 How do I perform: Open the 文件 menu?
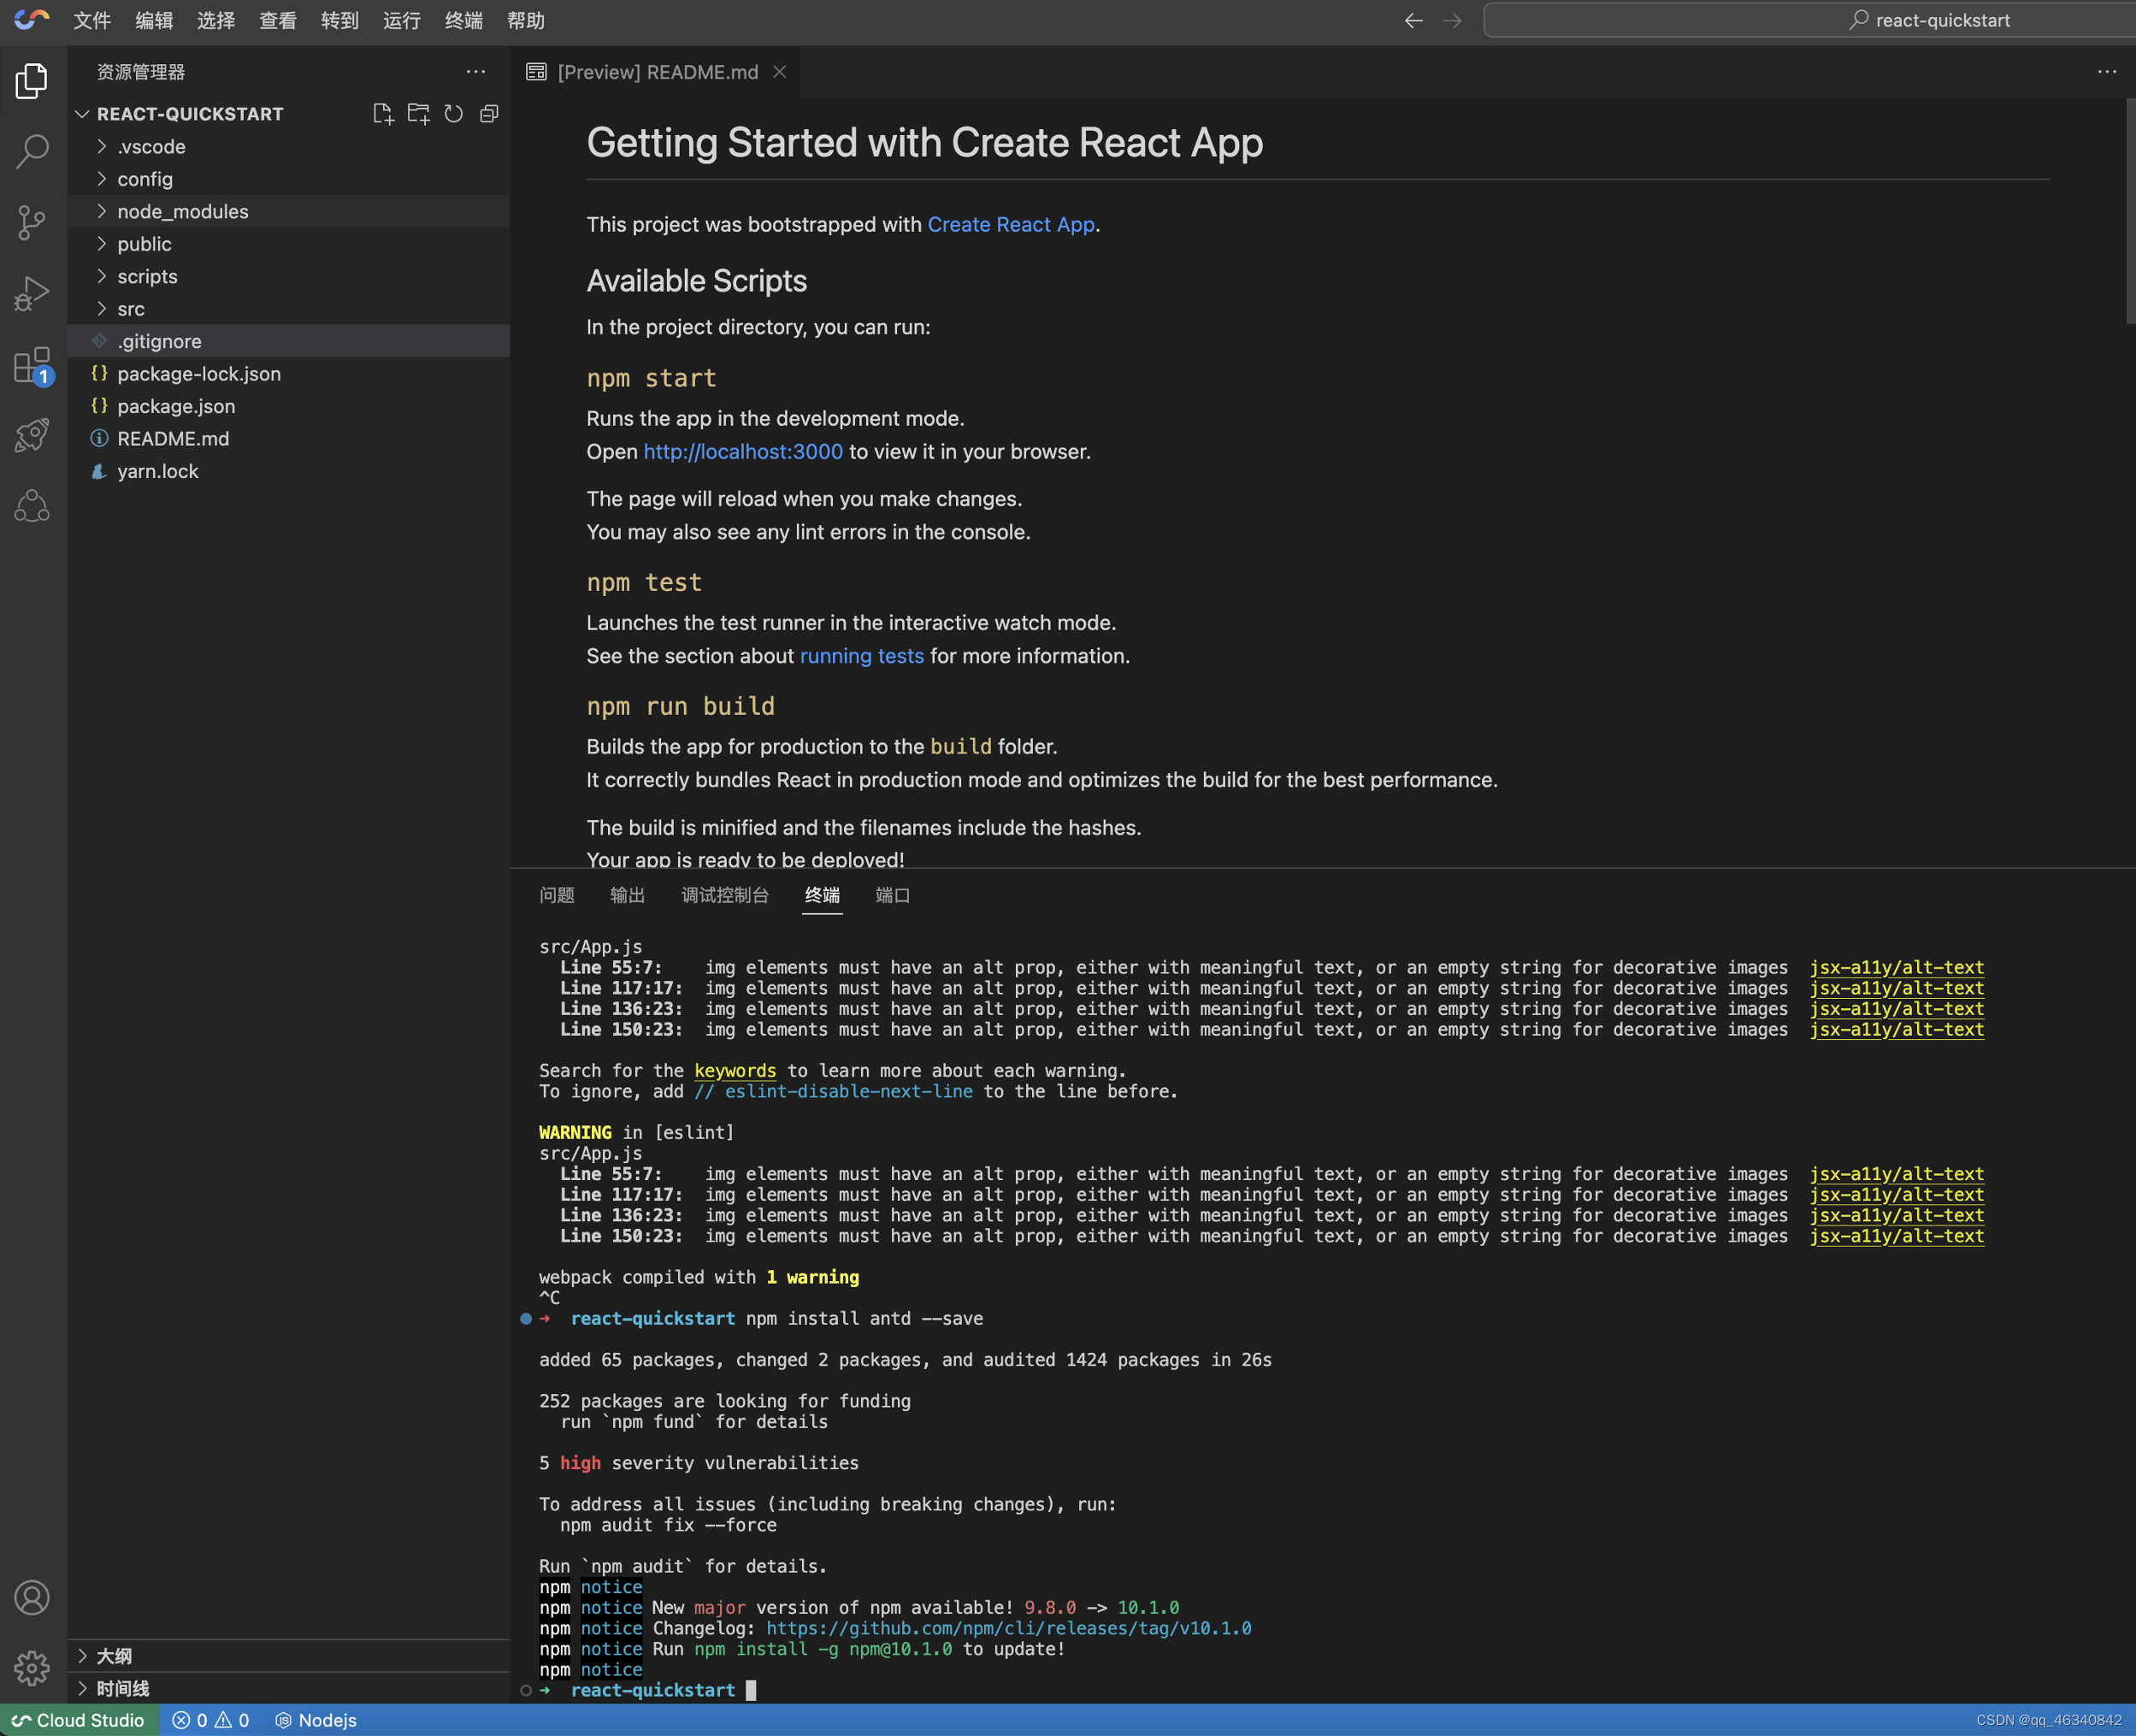92,20
